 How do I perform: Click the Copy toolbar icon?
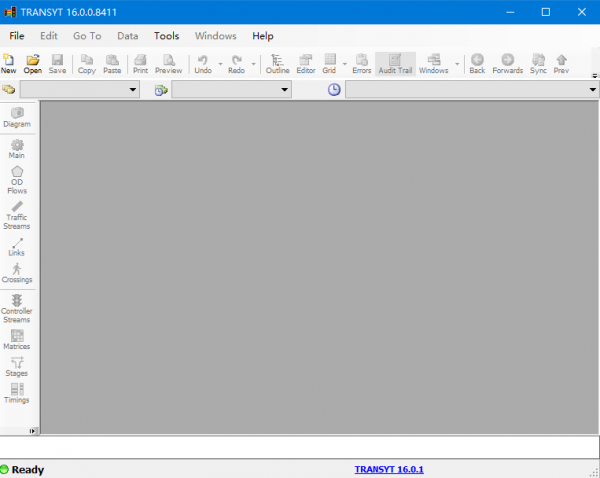[87, 64]
